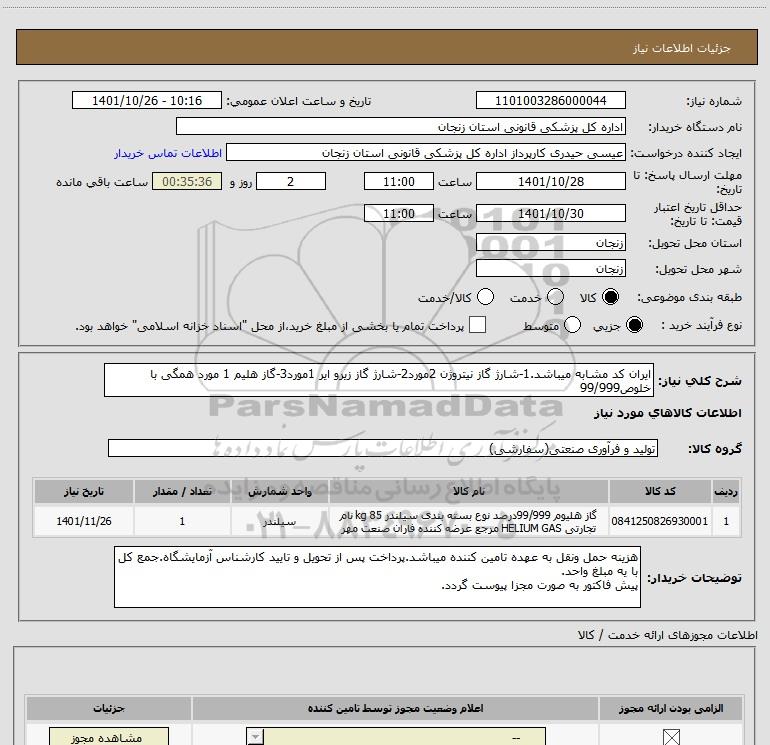Click the شماره نیاز number field
This screenshot has height=745, width=770.
pos(550,101)
